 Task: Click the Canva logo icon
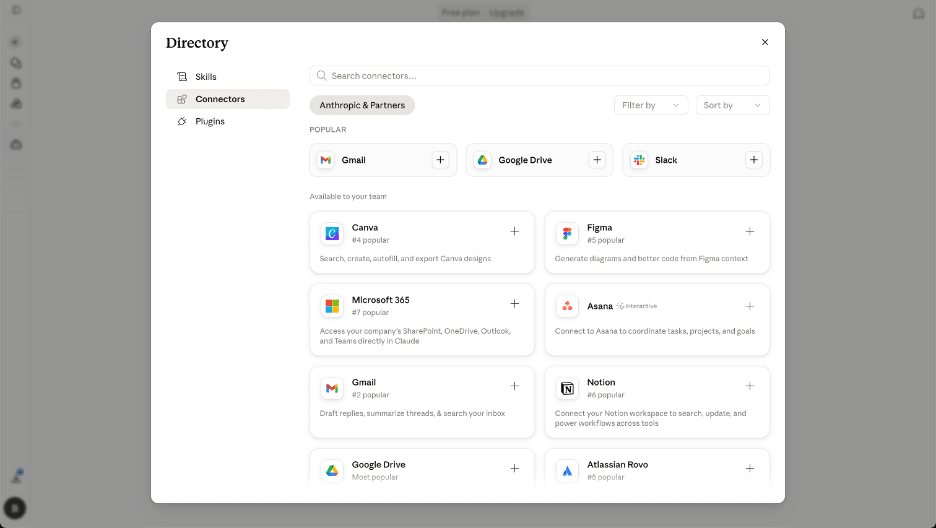[332, 233]
